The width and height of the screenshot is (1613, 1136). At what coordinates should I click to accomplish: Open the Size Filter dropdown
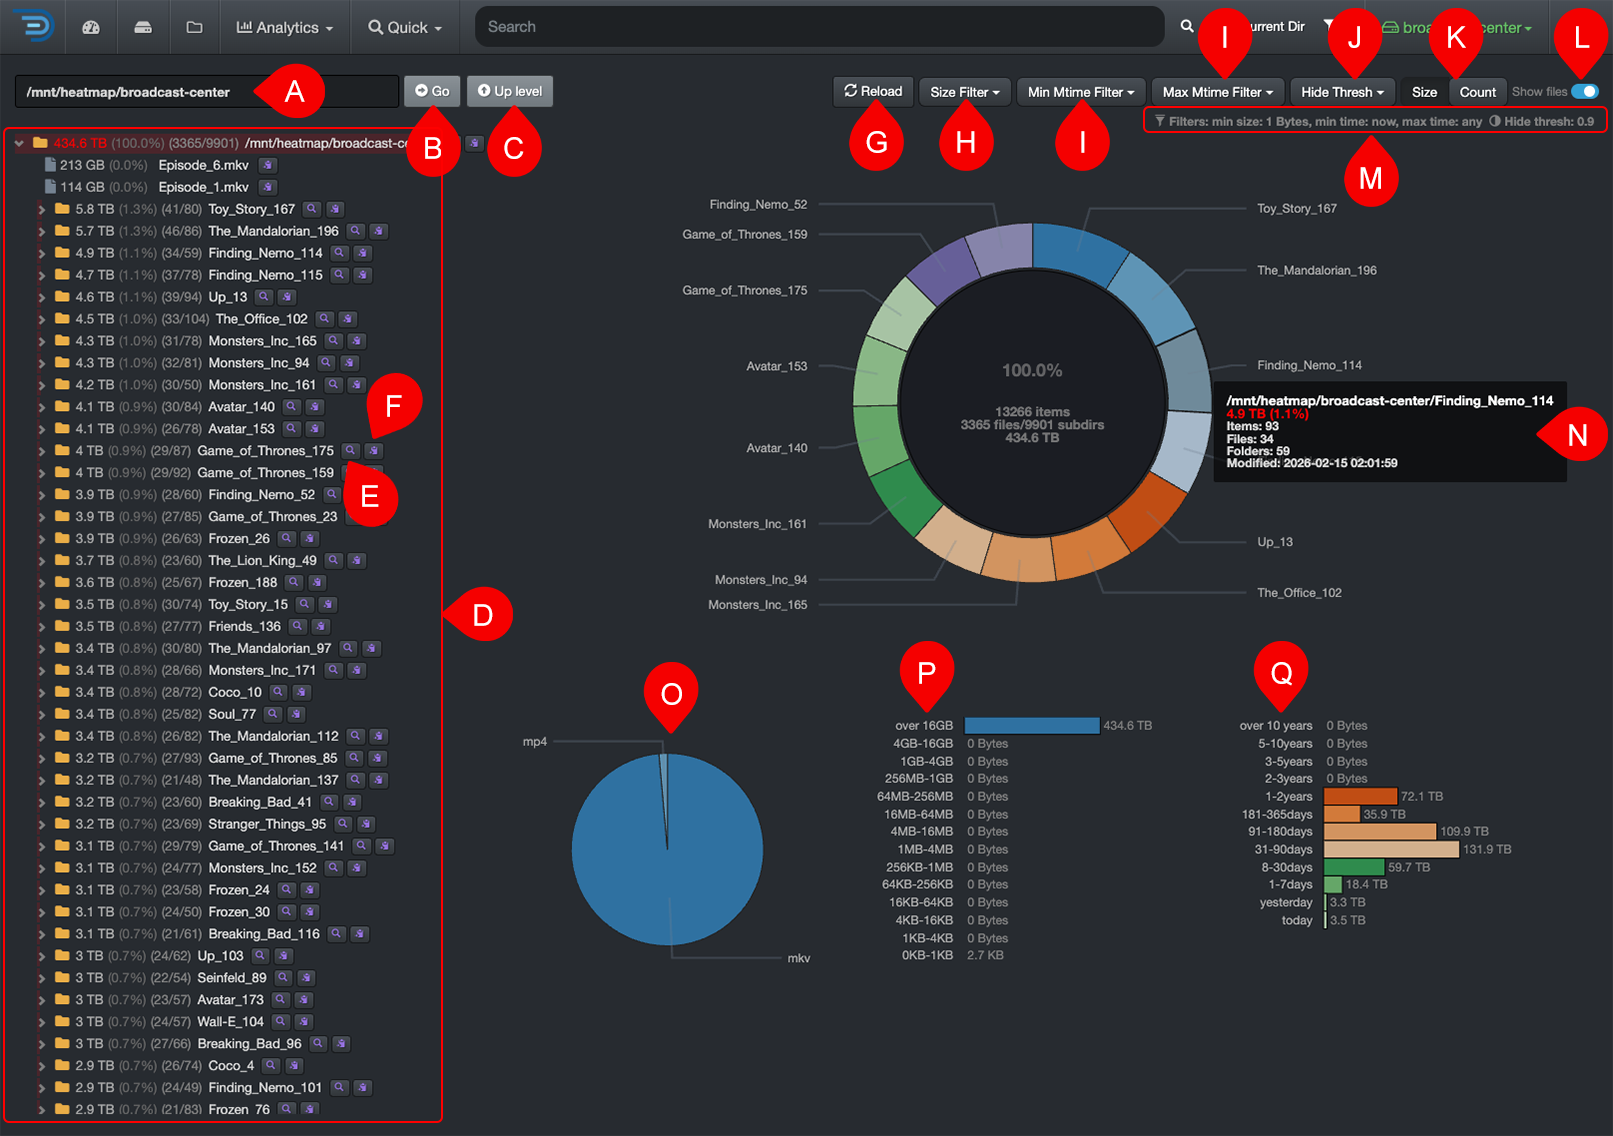point(965,92)
